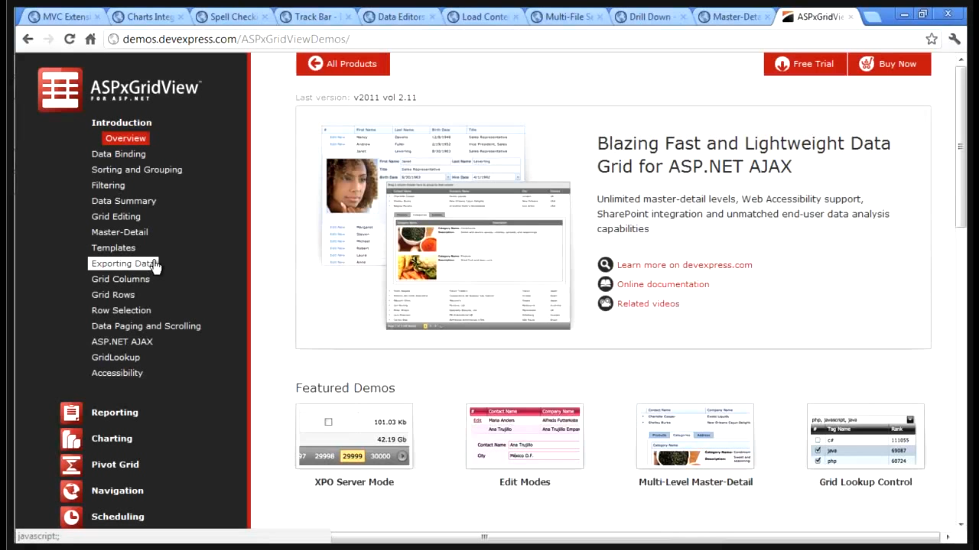This screenshot has height=550, width=979.
Task: Click the Reporting sidebar icon
Action: 71,413
